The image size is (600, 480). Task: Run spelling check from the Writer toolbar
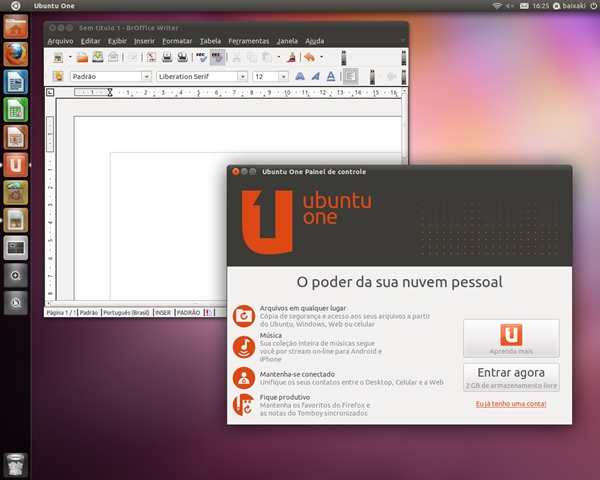201,57
